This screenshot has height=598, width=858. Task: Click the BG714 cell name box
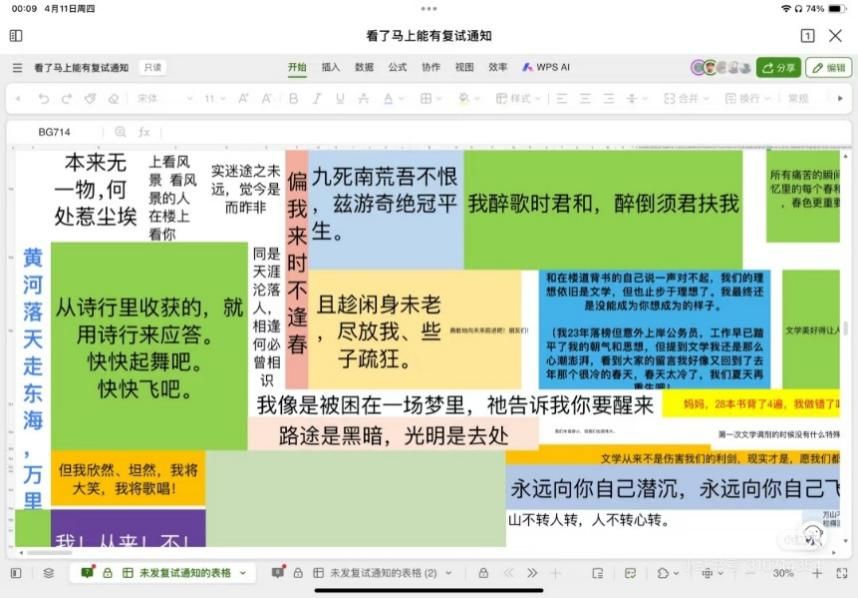pos(55,132)
